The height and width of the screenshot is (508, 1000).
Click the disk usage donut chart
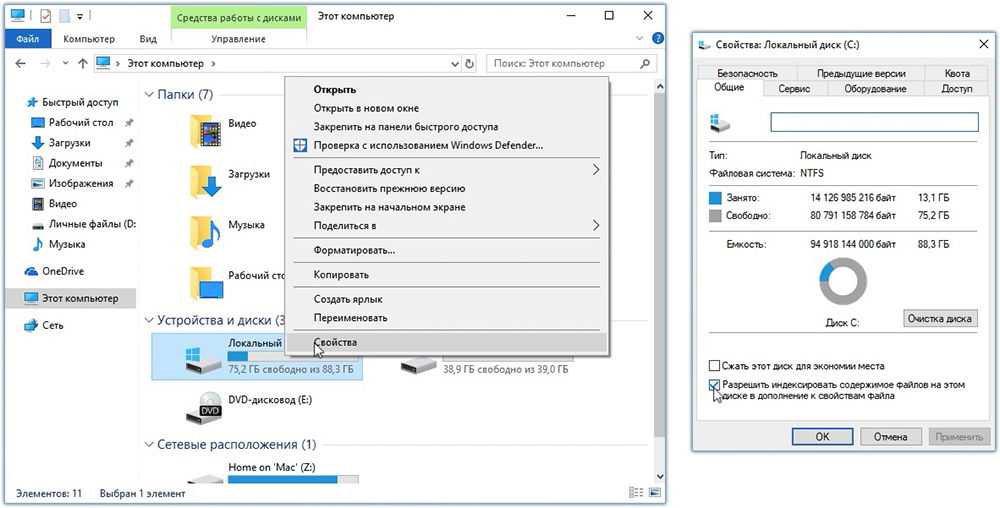point(842,282)
